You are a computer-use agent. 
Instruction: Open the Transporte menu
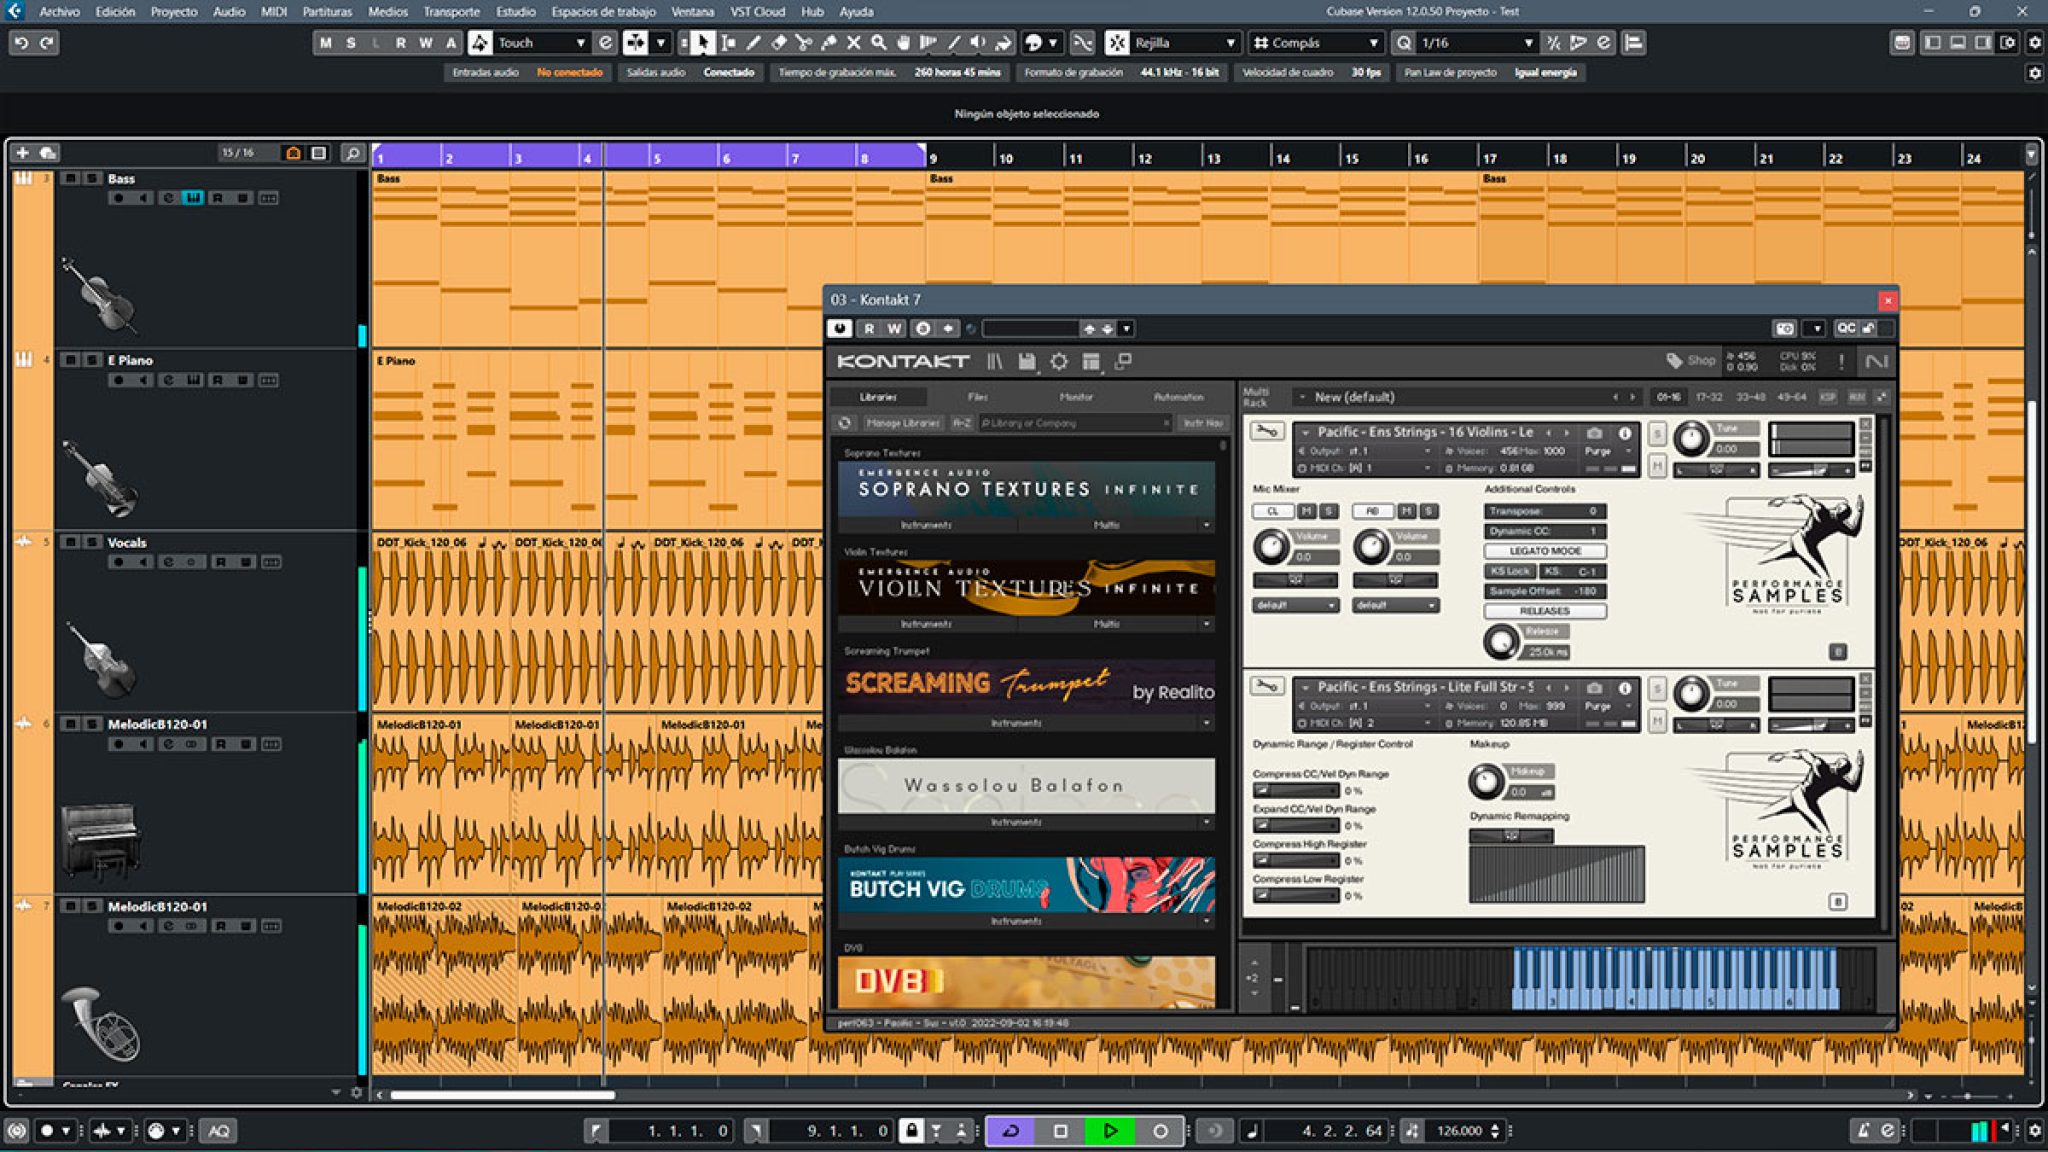point(451,12)
